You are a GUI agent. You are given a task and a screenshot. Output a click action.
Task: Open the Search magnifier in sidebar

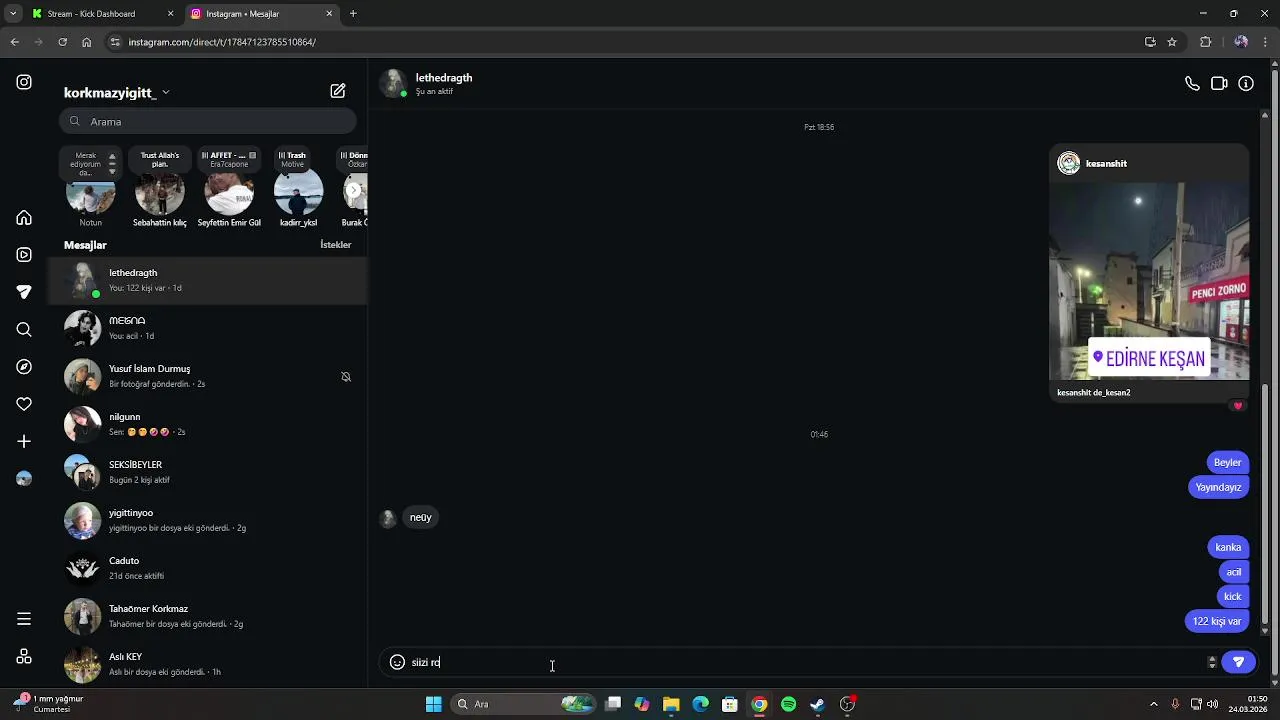point(24,330)
